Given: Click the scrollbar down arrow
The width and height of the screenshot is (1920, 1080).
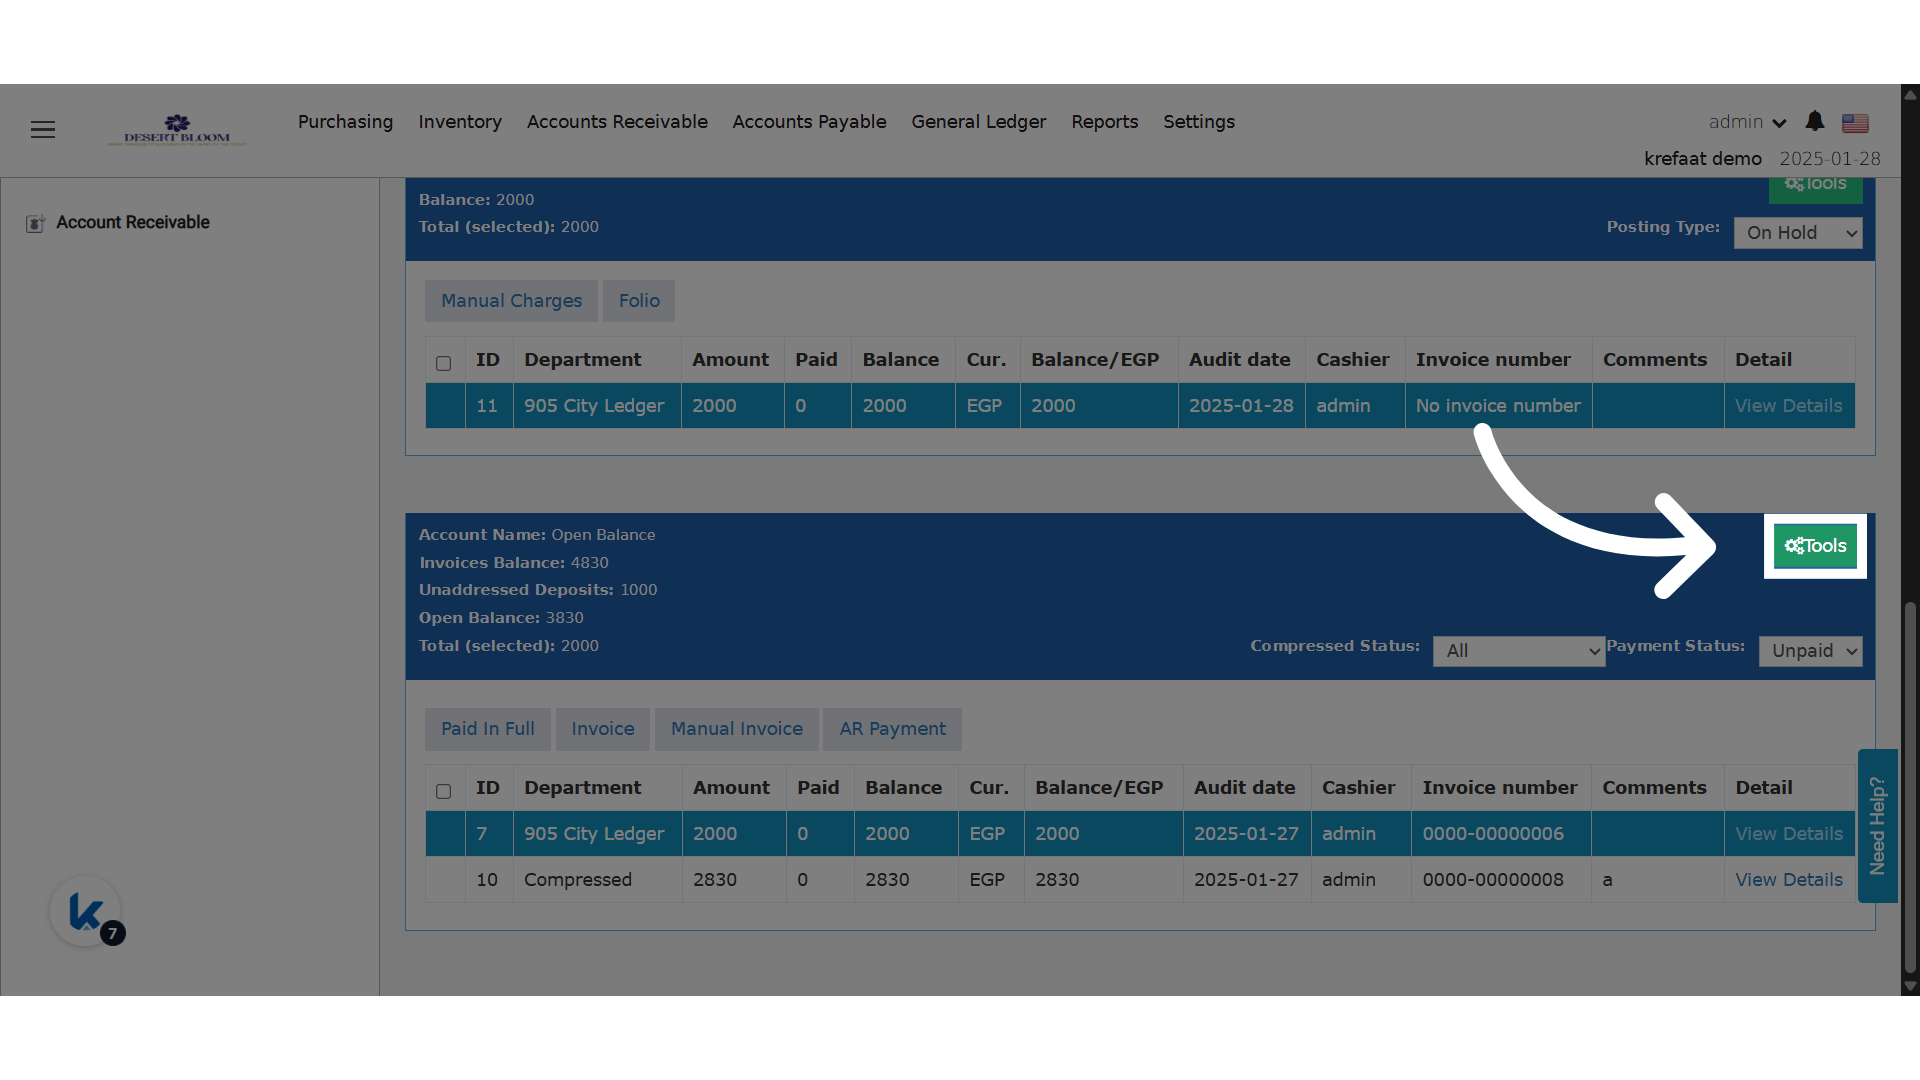Looking at the screenshot, I should [1911, 986].
